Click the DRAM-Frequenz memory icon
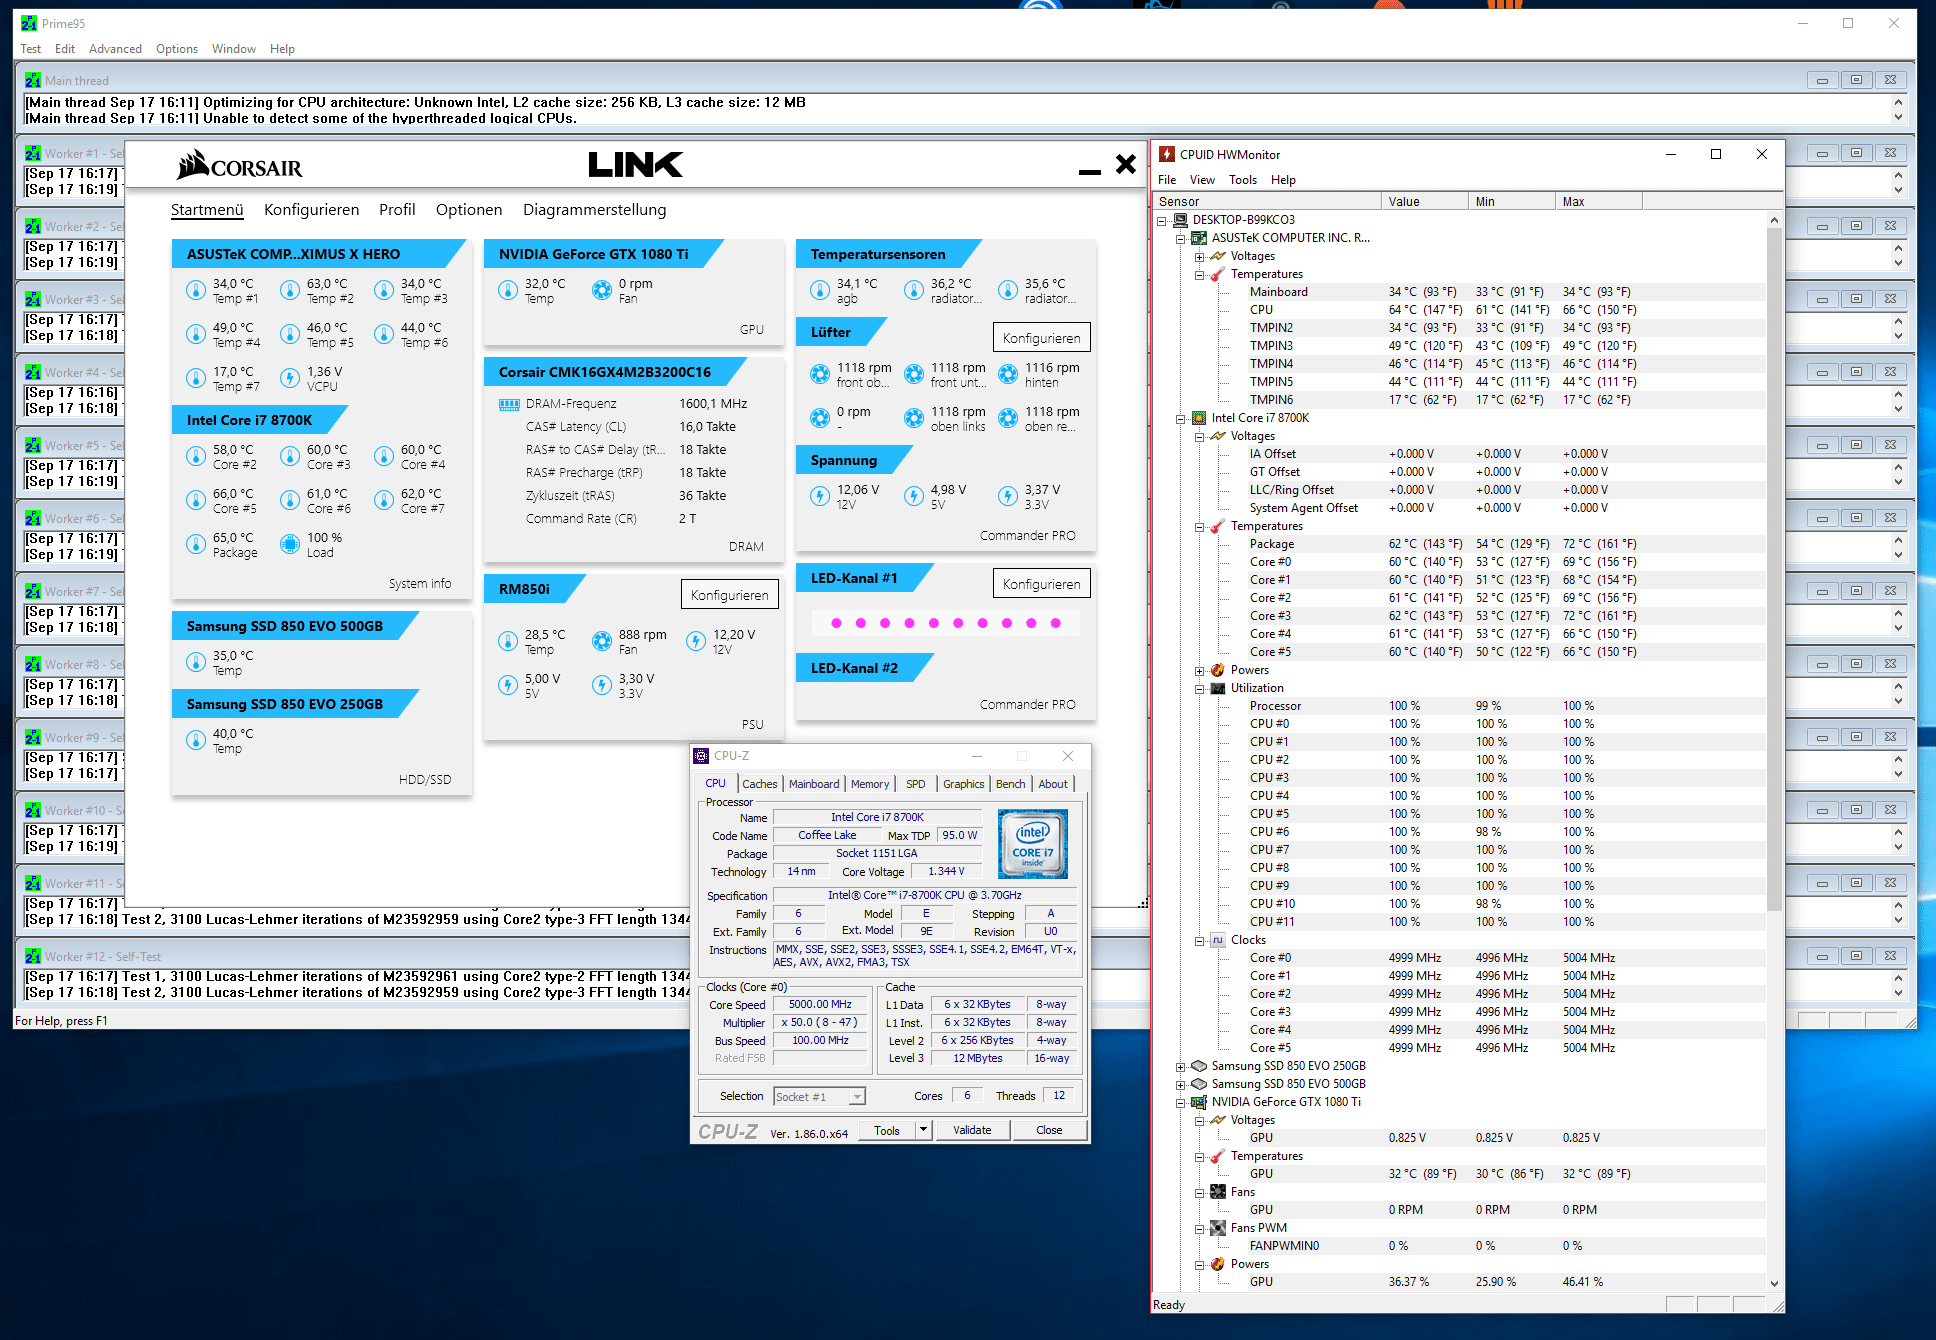The width and height of the screenshot is (1936, 1340). [509, 404]
